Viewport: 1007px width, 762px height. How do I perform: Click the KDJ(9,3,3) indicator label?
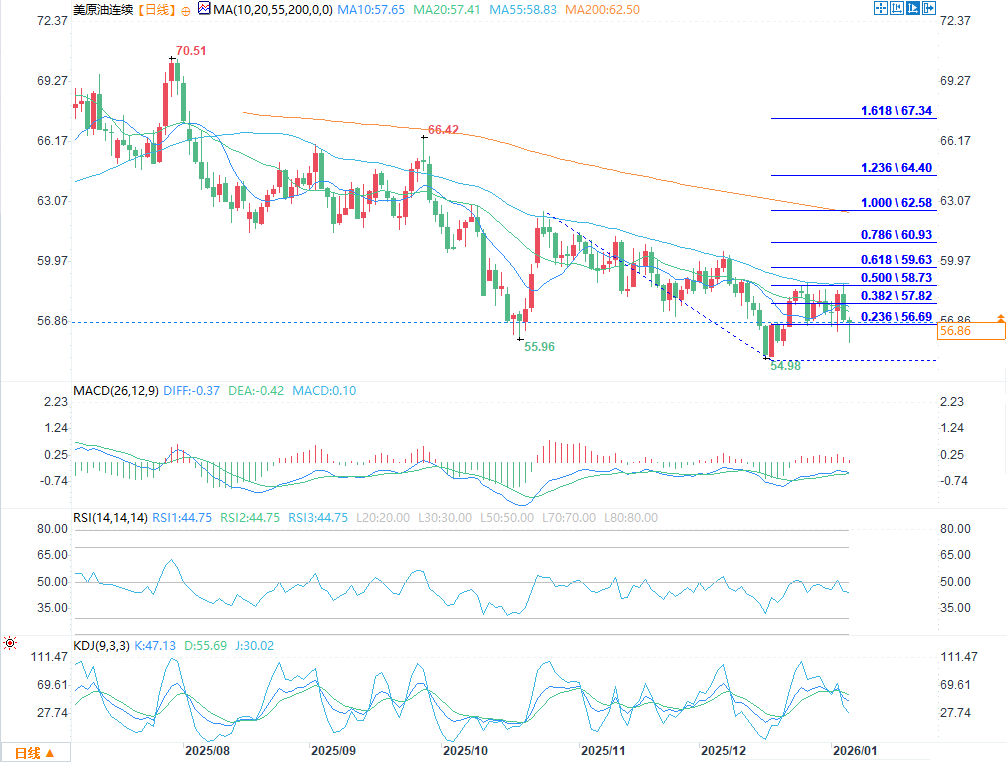pos(101,646)
